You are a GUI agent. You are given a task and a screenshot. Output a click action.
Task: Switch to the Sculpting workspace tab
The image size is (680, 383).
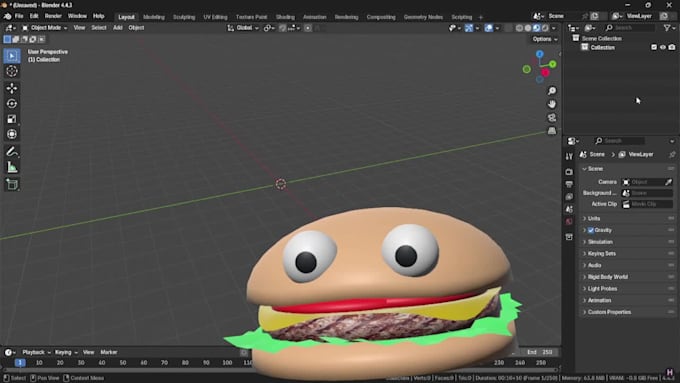click(184, 17)
